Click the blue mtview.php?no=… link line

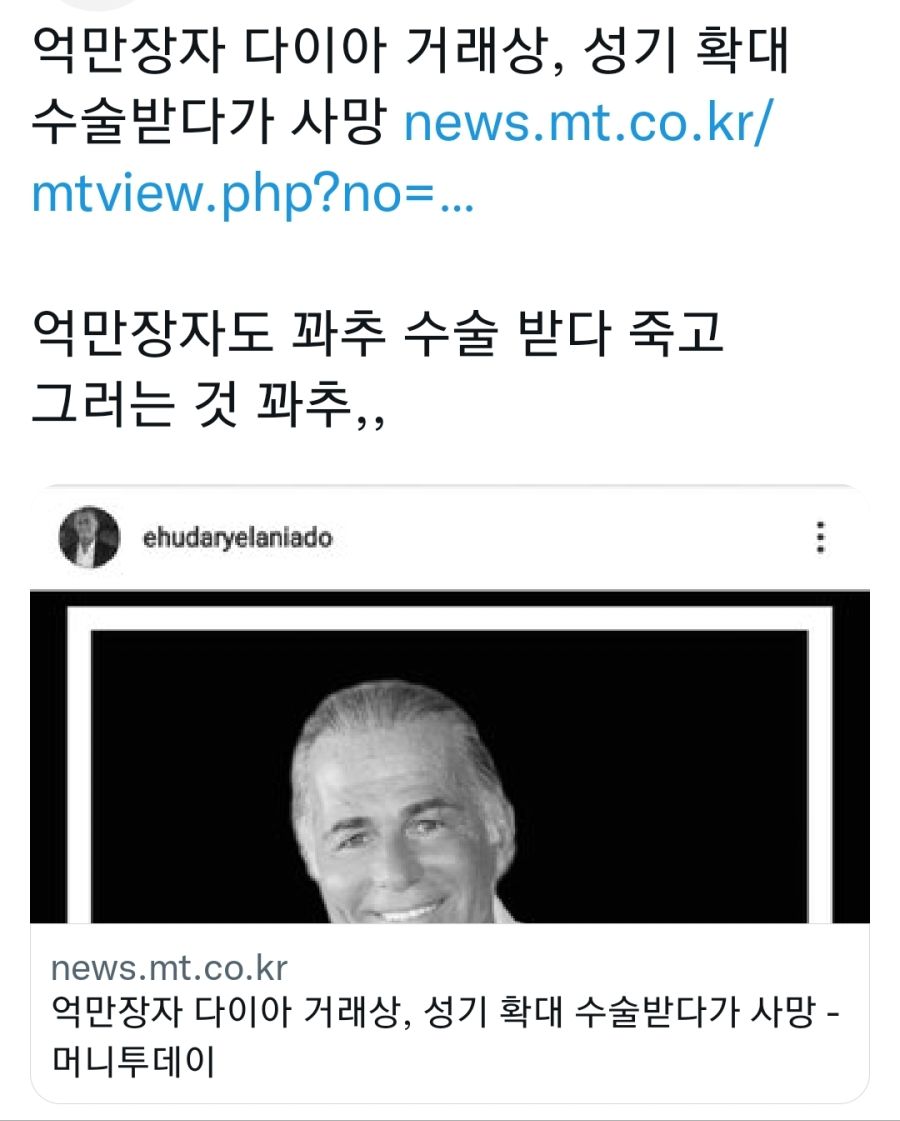click(x=252, y=193)
